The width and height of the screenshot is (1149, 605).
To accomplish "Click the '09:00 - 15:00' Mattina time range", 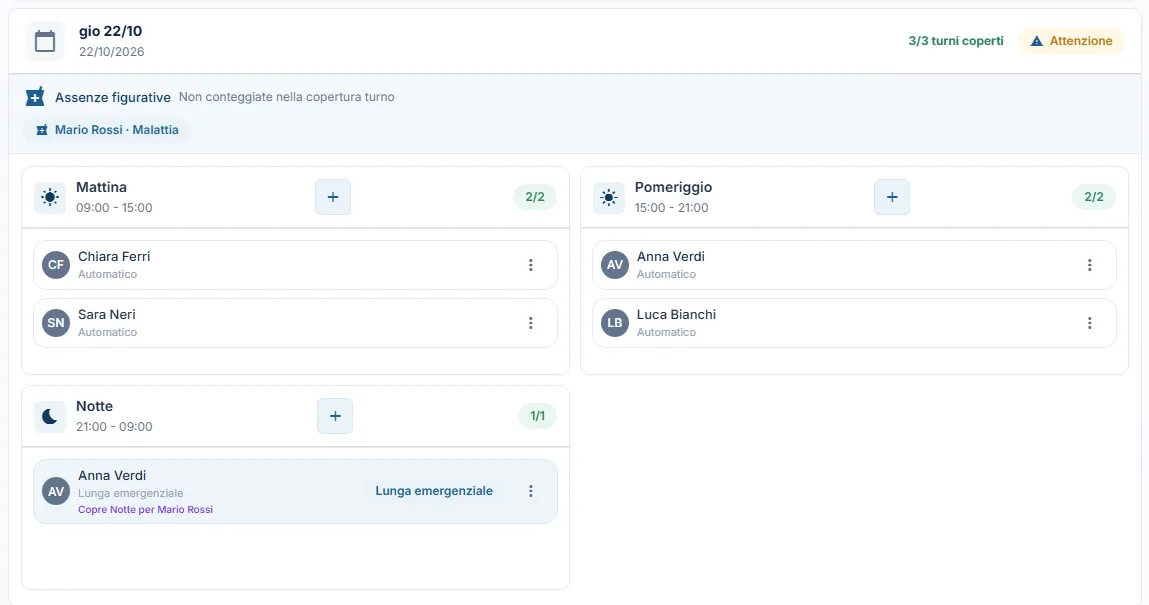I will click(x=114, y=208).
